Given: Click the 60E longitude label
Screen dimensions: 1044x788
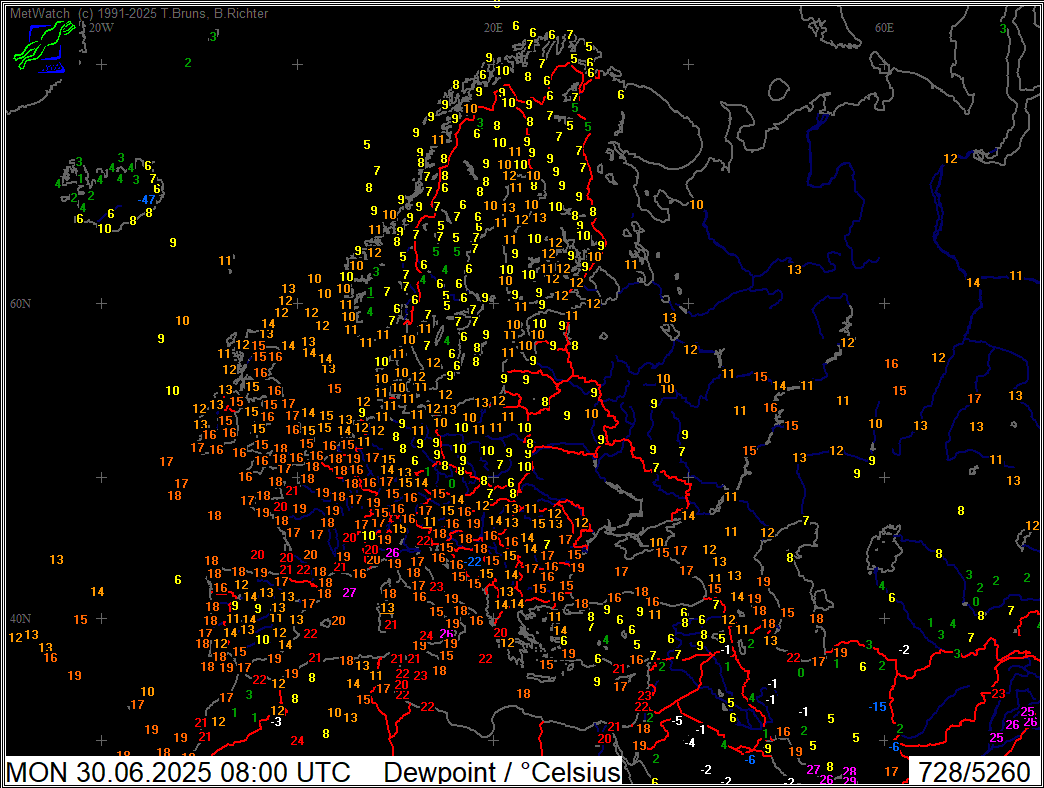Looking at the screenshot, I should pos(884,28).
